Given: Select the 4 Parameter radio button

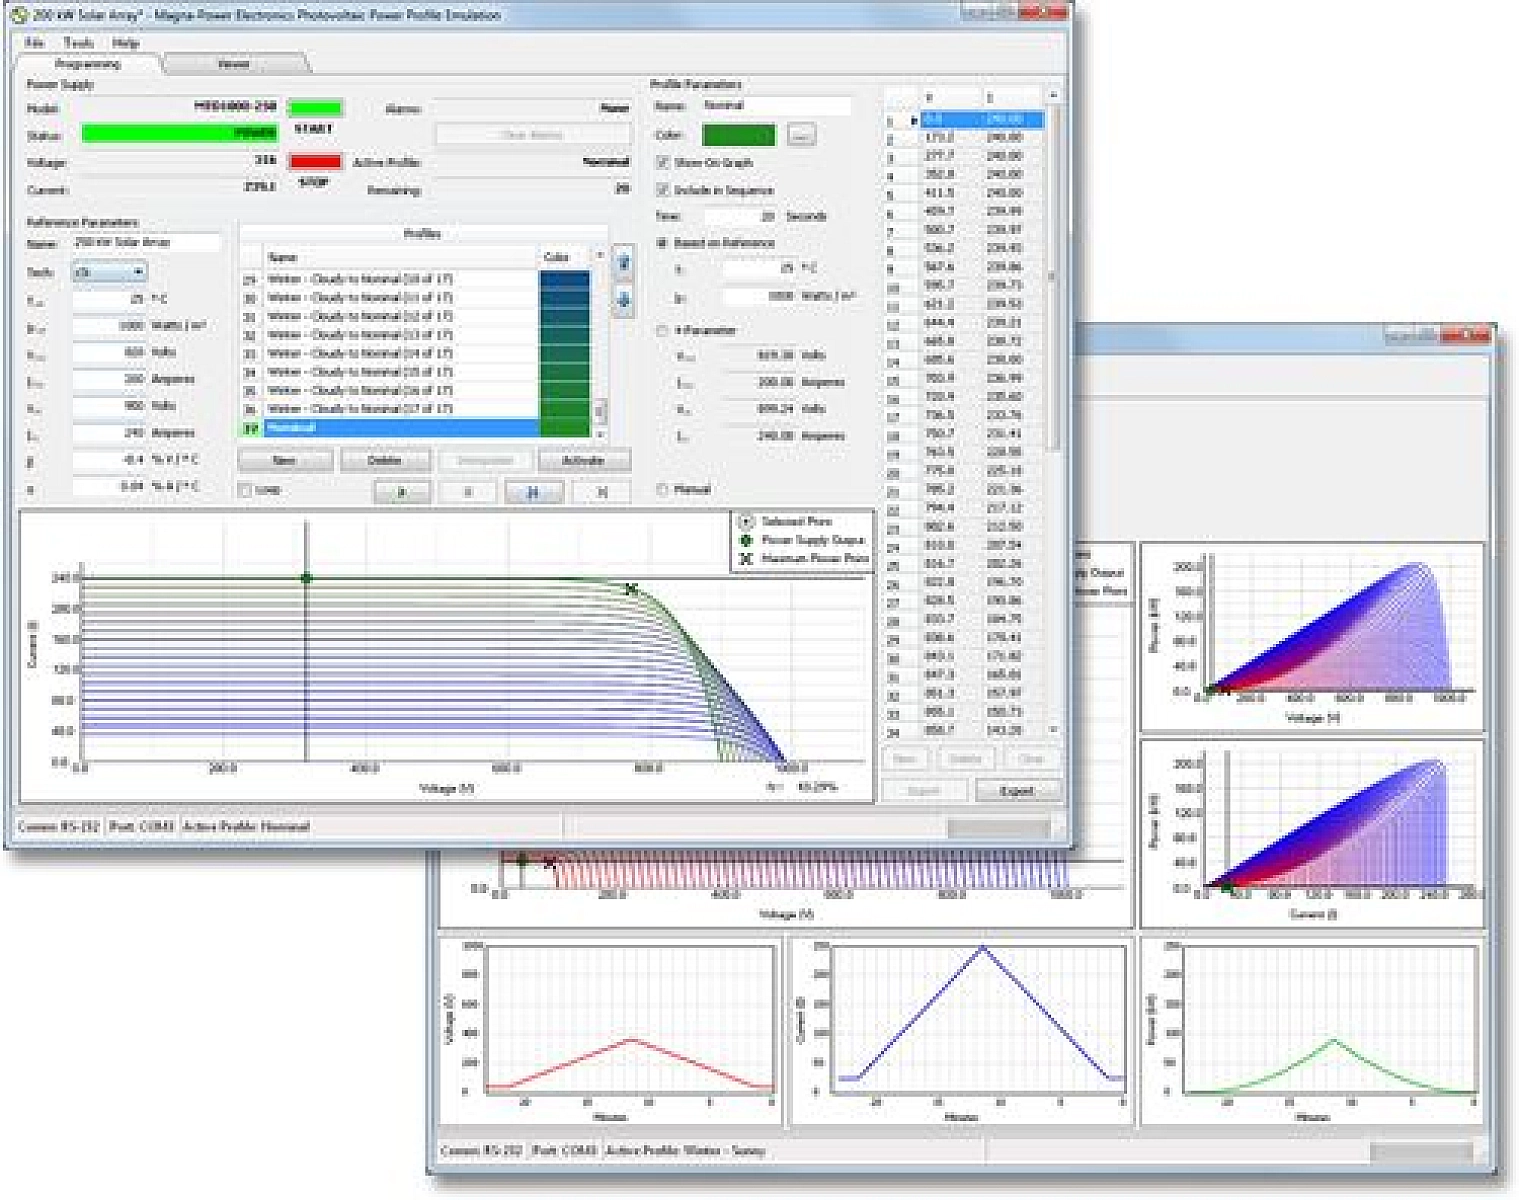Looking at the screenshot, I should pyautogui.click(x=661, y=330).
